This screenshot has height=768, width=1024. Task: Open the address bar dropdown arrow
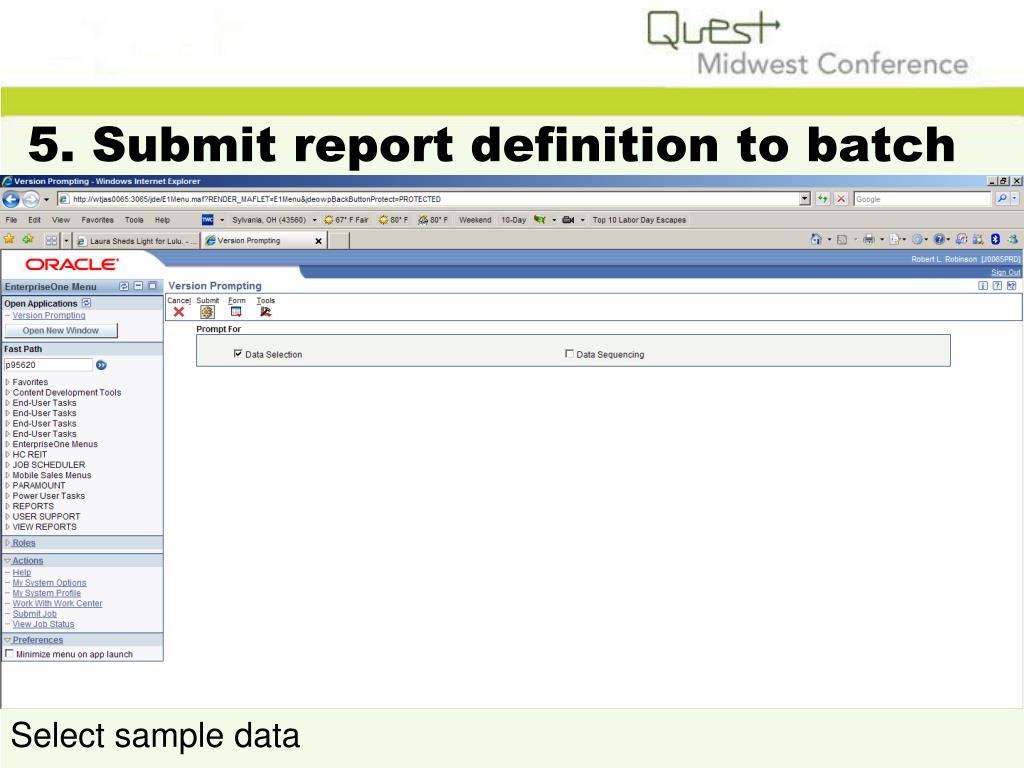click(805, 199)
